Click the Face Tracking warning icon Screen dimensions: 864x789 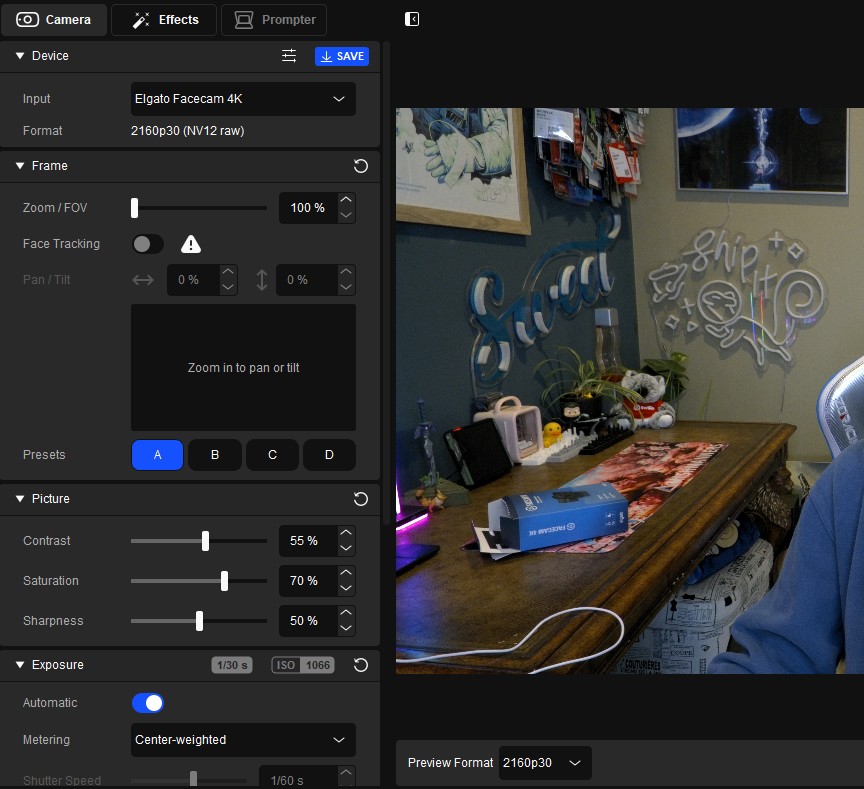190,244
